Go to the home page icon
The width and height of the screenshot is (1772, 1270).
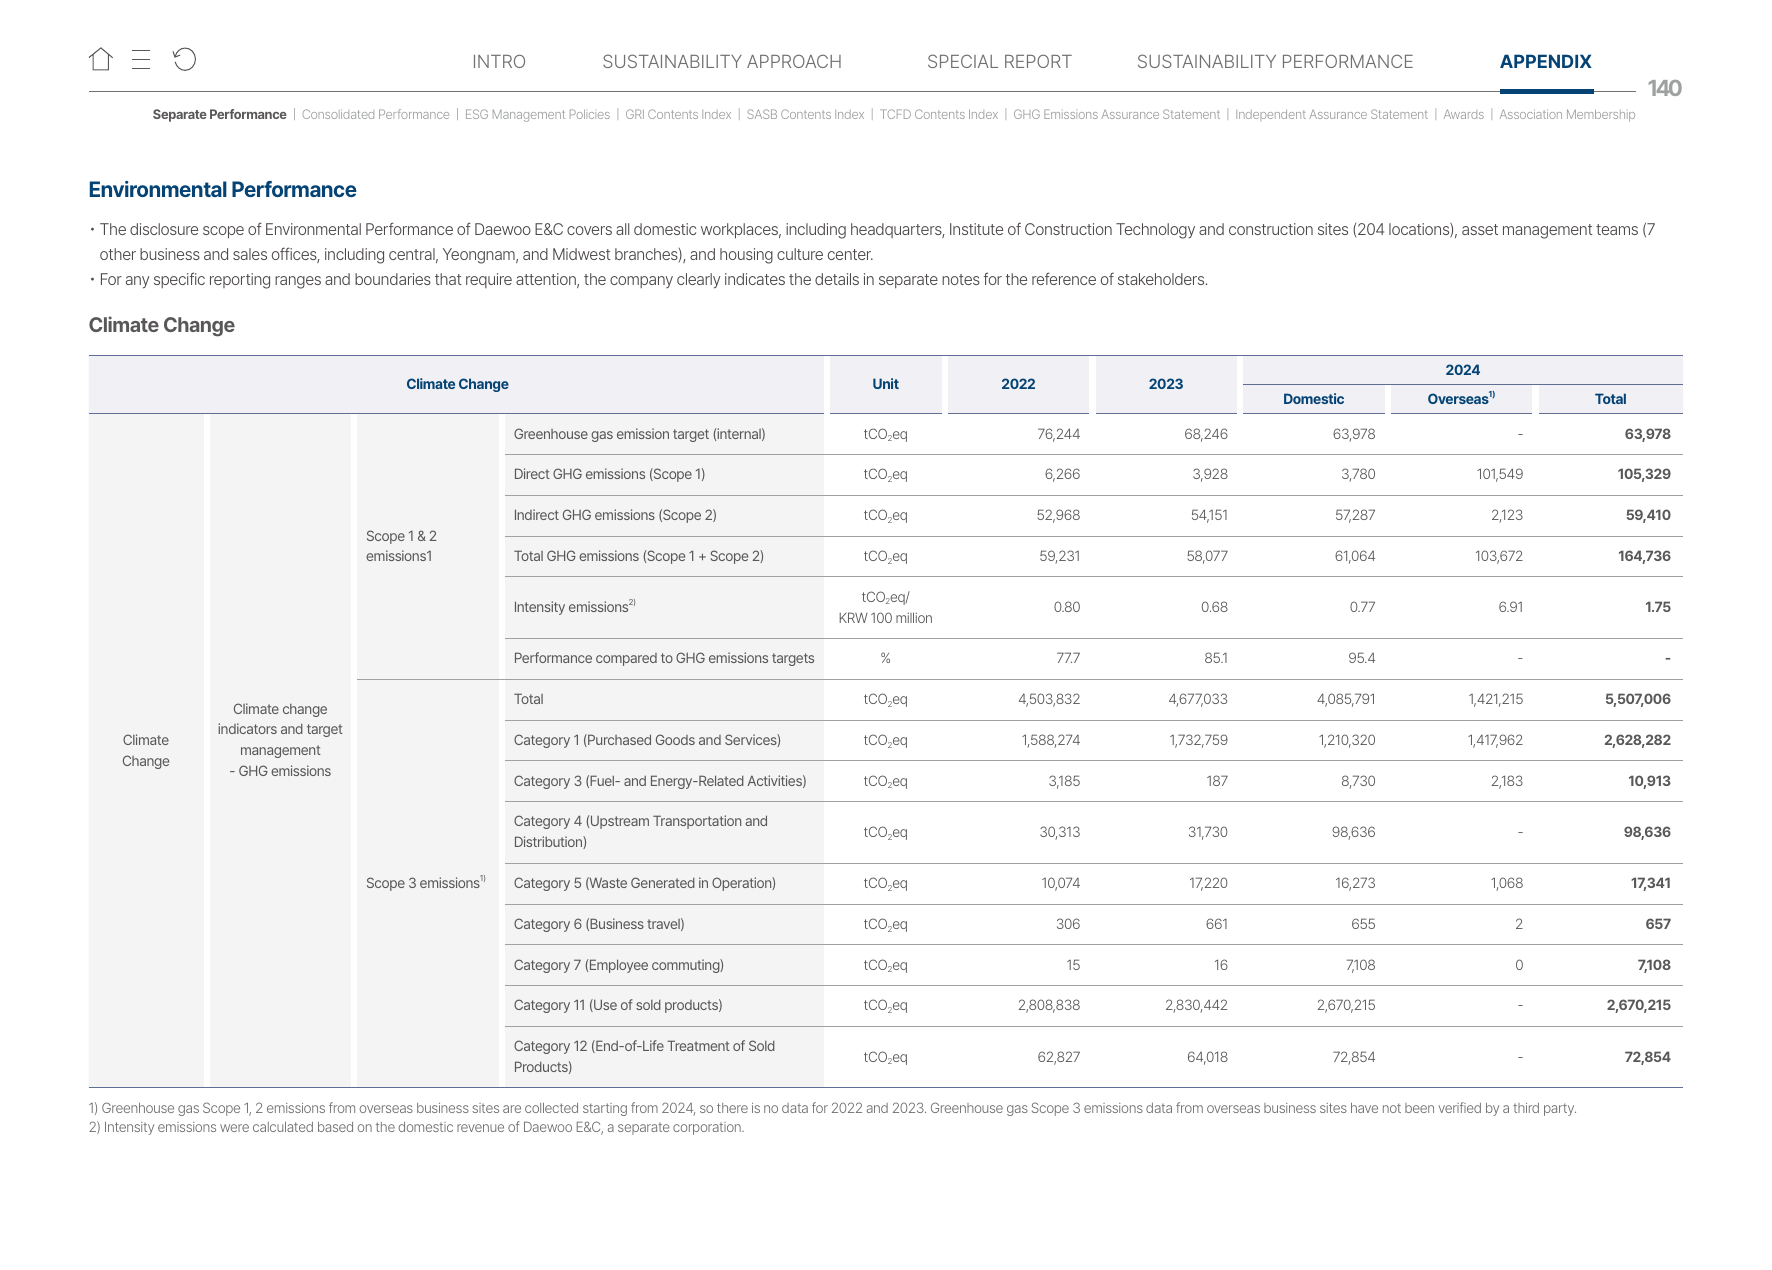pos(100,60)
